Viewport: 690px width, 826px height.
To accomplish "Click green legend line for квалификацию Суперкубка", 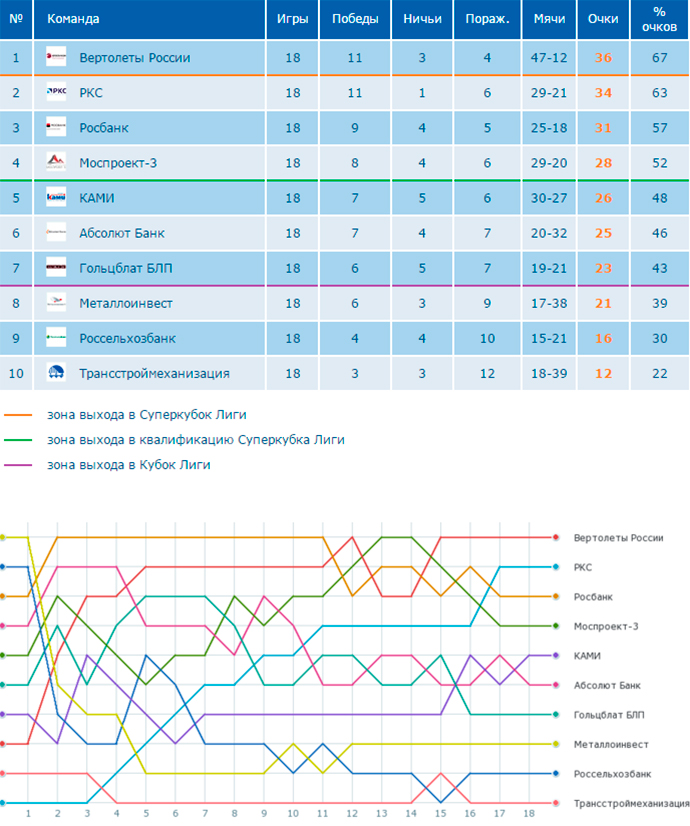I will click(18, 440).
